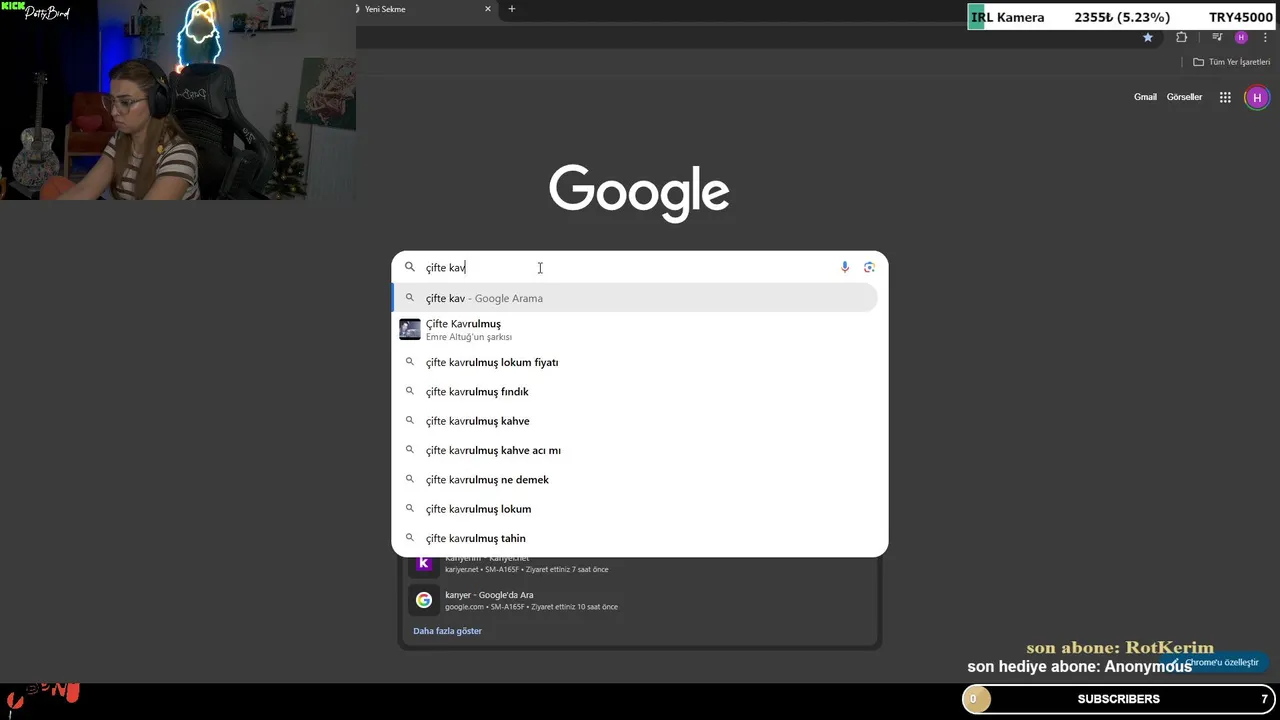The width and height of the screenshot is (1280, 720).
Task: Click the son abone: RotKerim text
Action: (1119, 648)
